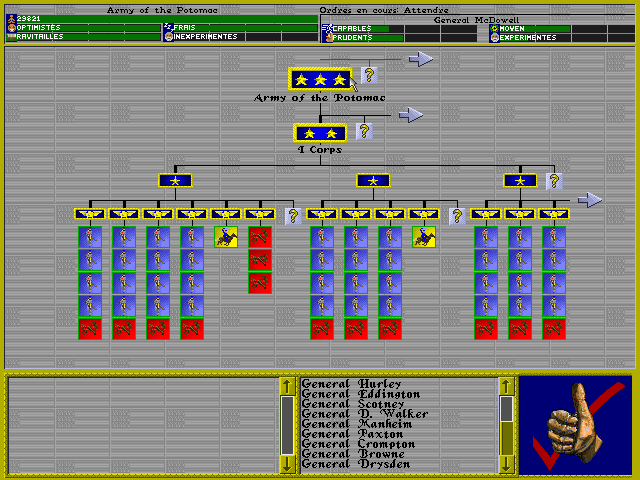The width and height of the screenshot is (640, 480).
Task: Click the question mark beside the I Corps badge
Action: click(x=364, y=131)
